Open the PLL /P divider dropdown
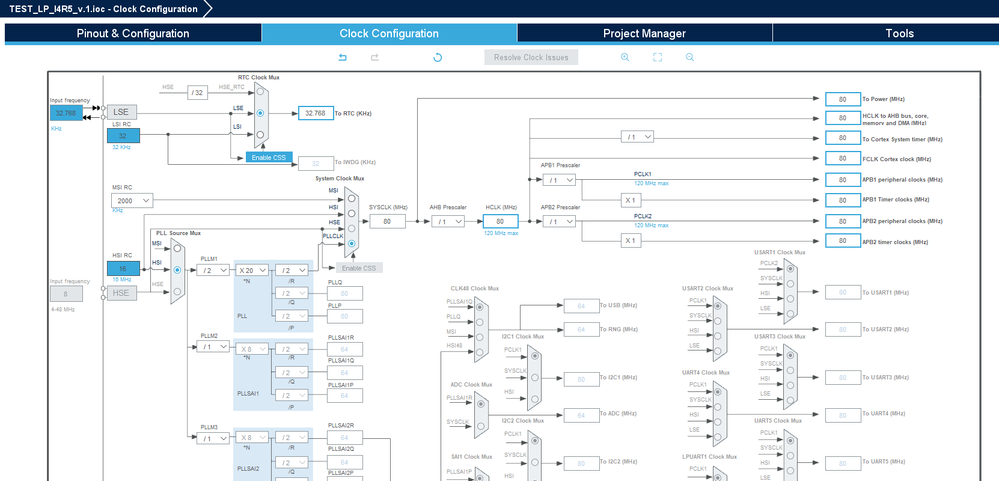This screenshot has width=999, height=481. [292, 315]
